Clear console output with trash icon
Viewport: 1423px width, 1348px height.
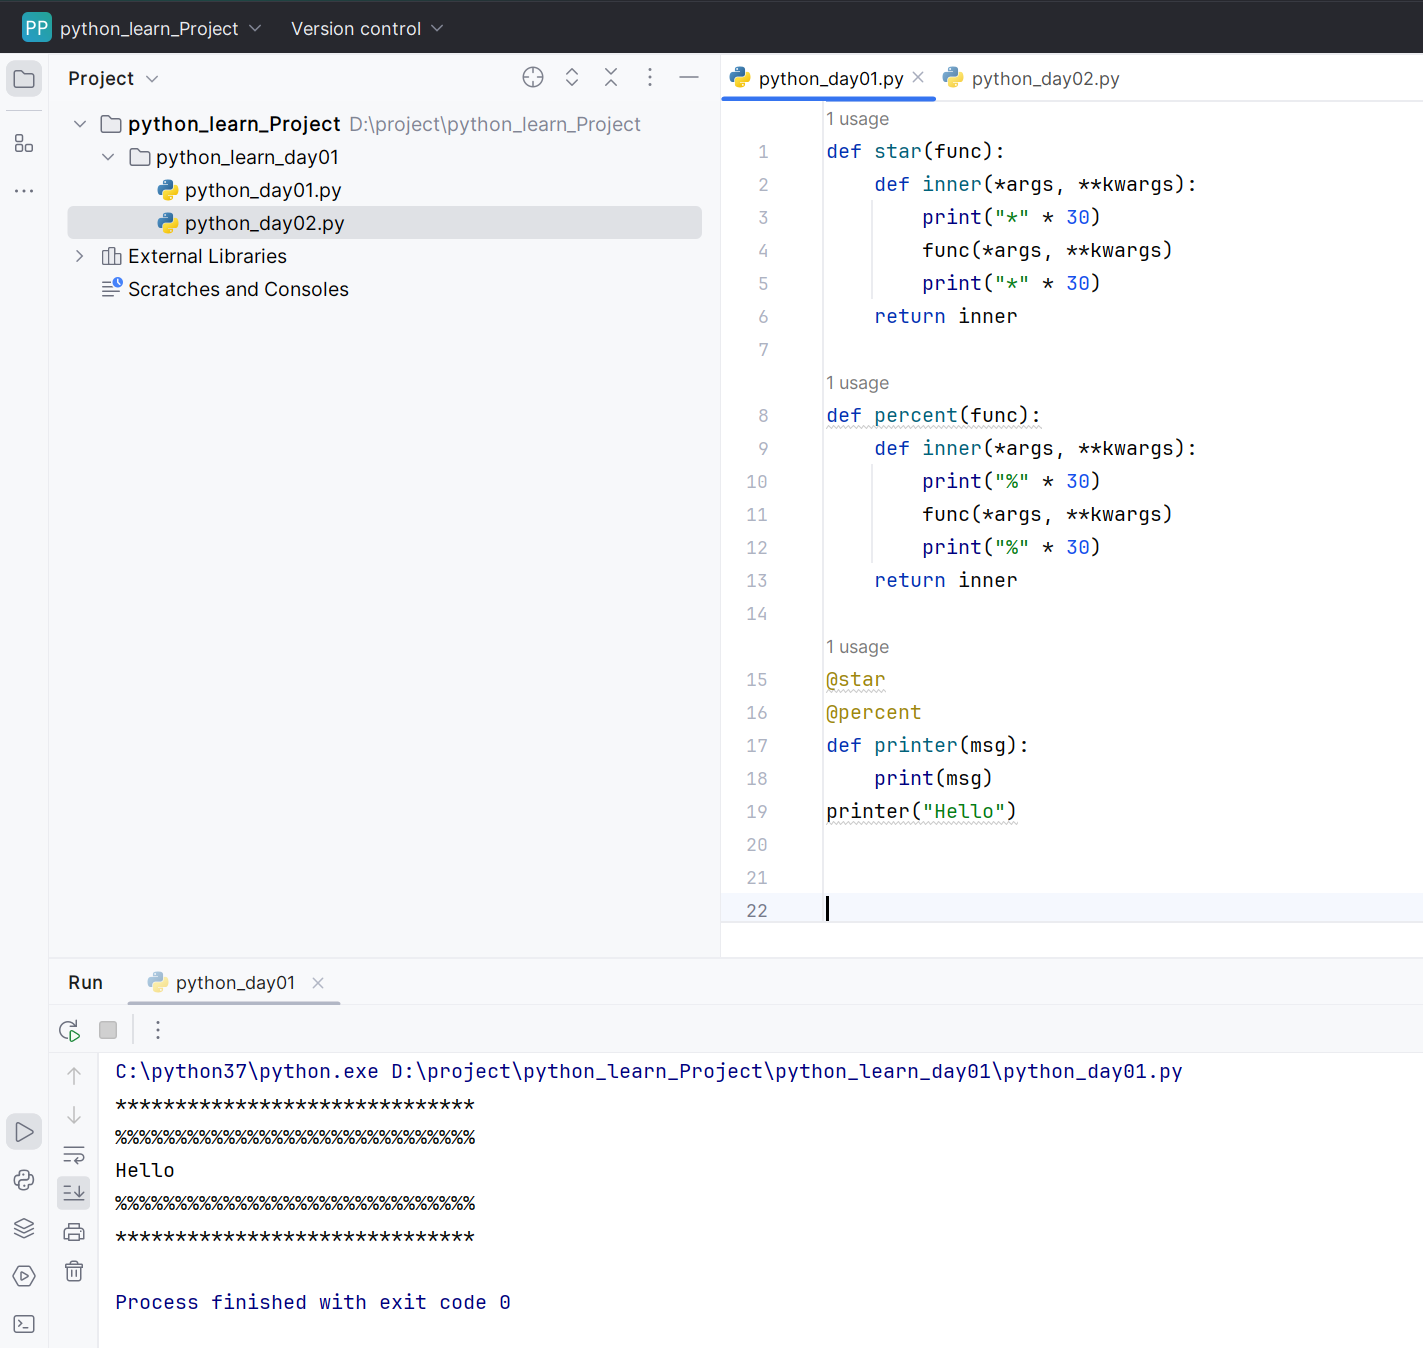pos(74,1271)
